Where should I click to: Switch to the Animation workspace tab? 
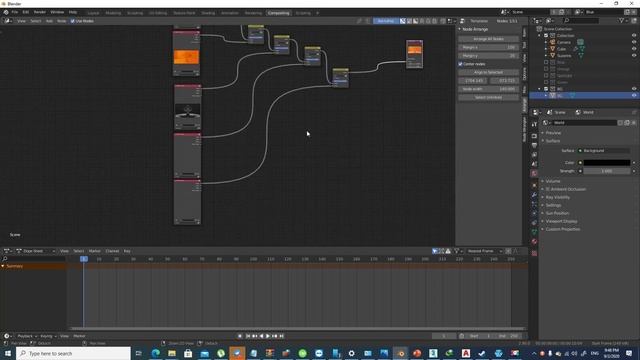point(230,13)
